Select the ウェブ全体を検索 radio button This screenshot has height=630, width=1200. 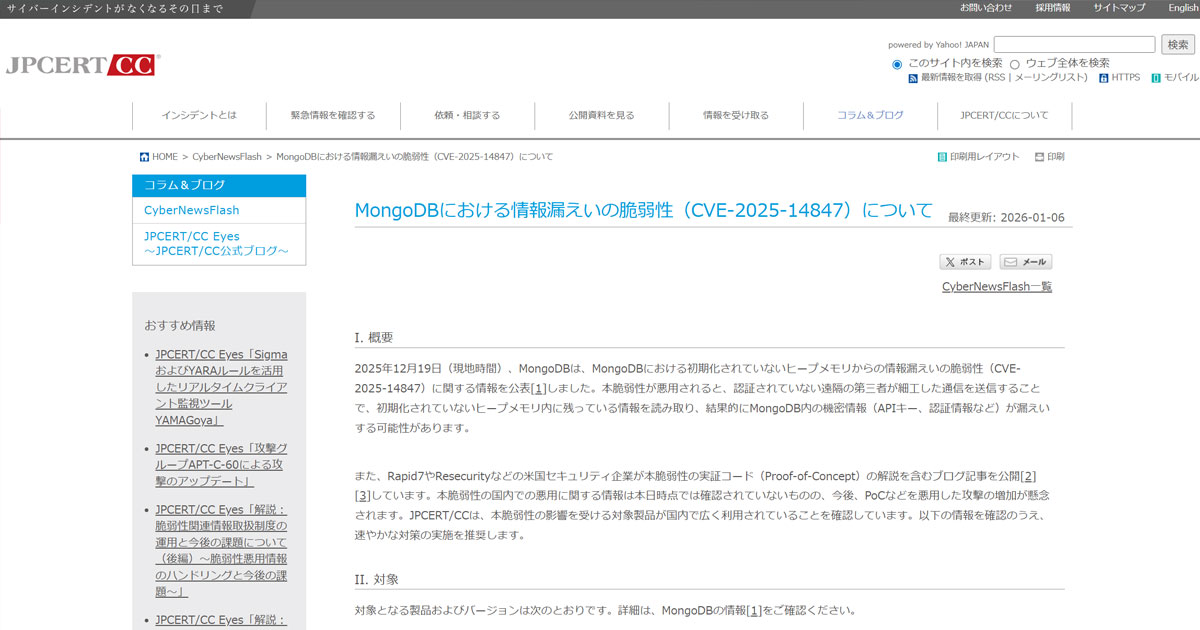pos(1015,64)
